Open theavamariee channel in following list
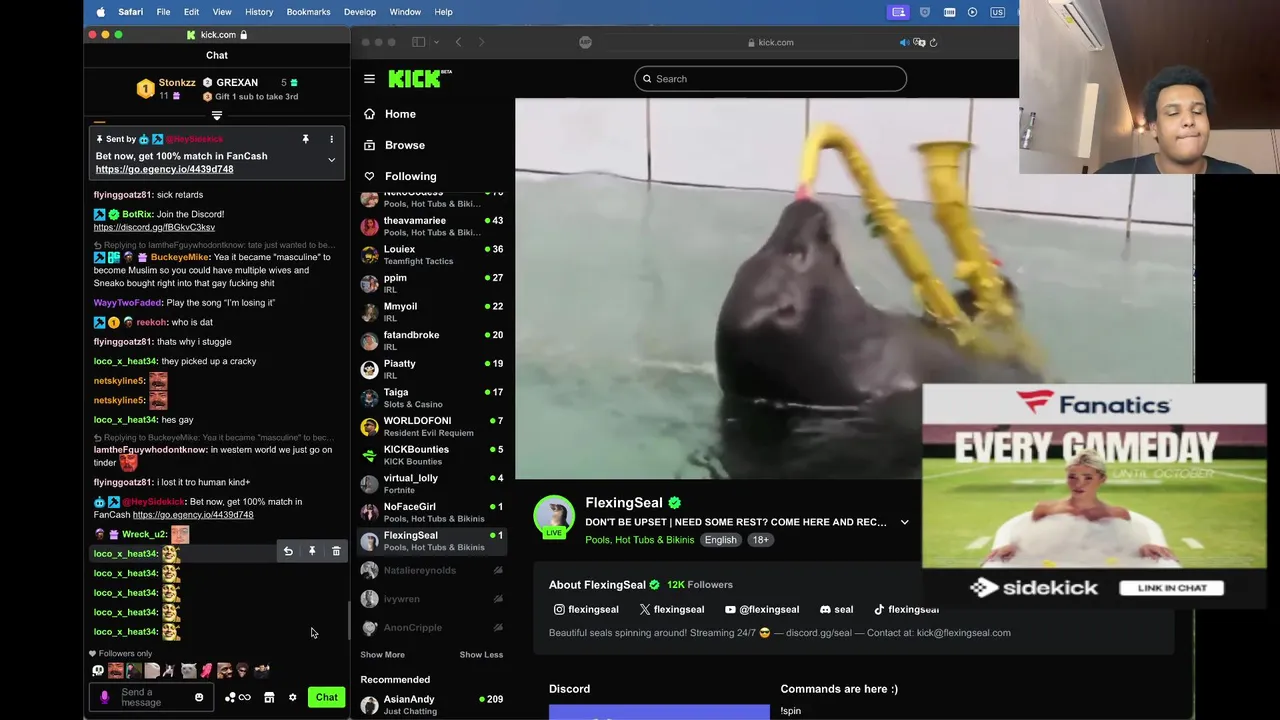Viewport: 1280px width, 720px height. coord(432,226)
